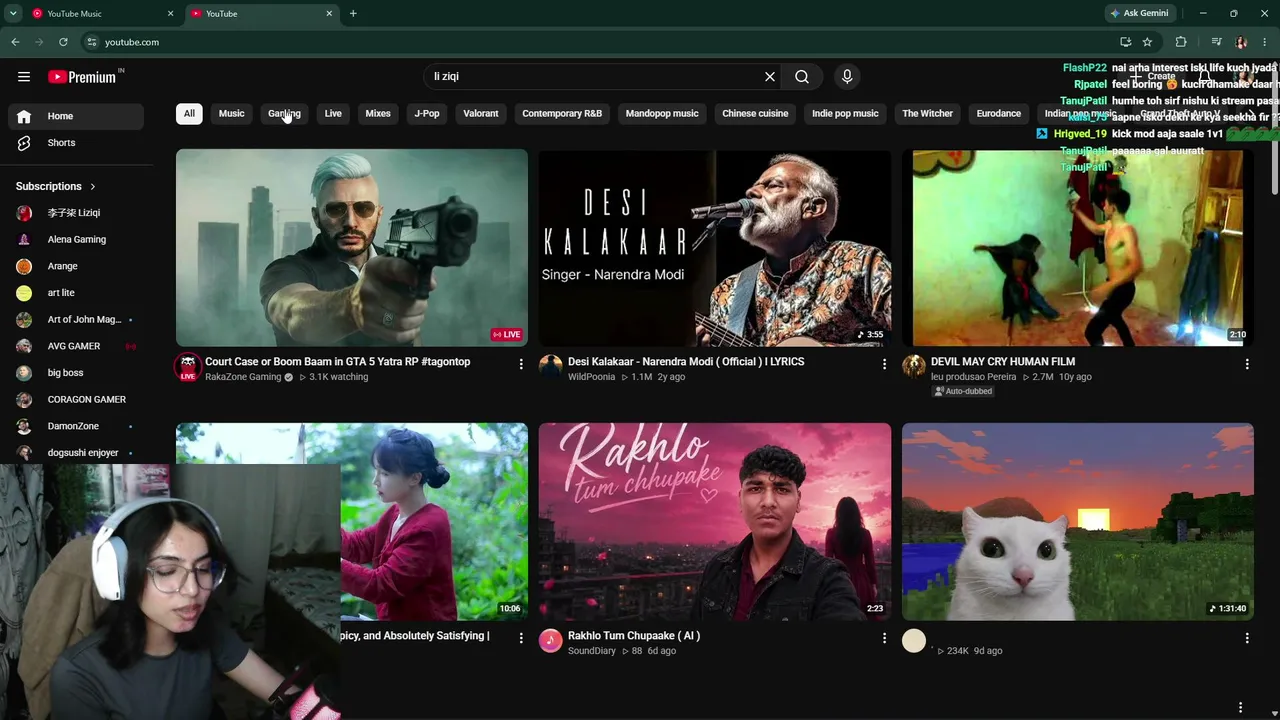Image resolution: width=1280 pixels, height=720 pixels.
Task: Open more actions for Court Case video
Action: (x=521, y=364)
